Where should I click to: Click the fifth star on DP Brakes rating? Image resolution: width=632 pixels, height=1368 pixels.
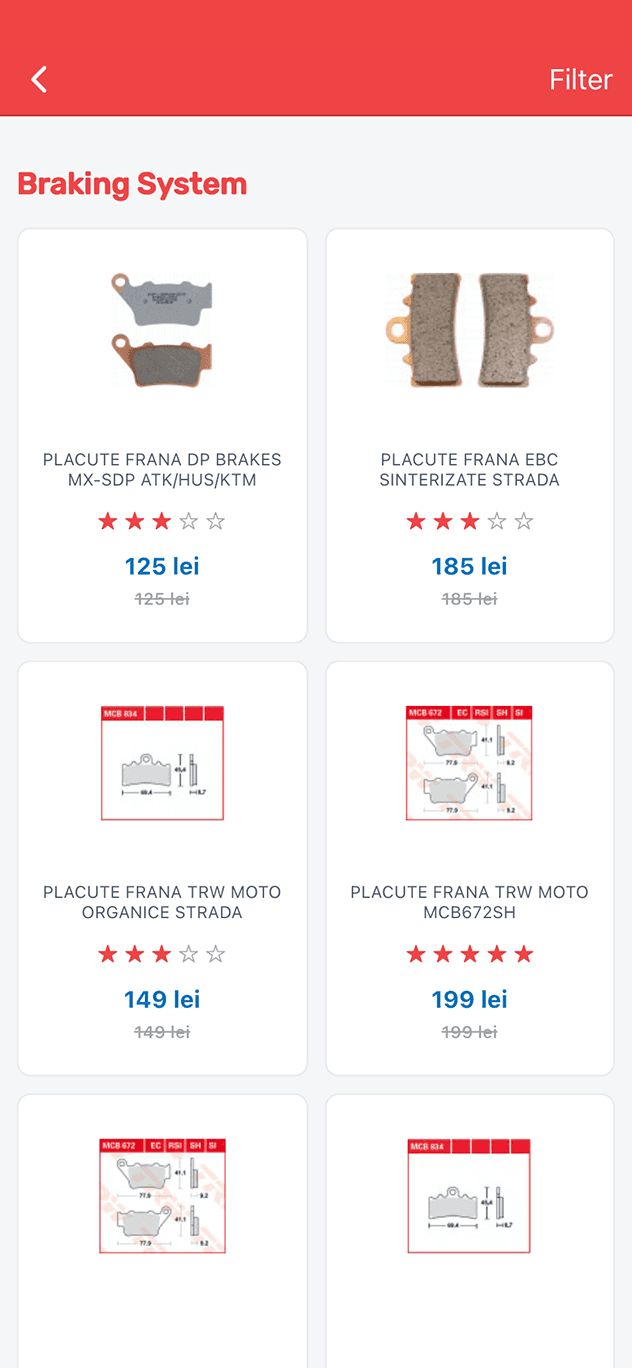[216, 521]
